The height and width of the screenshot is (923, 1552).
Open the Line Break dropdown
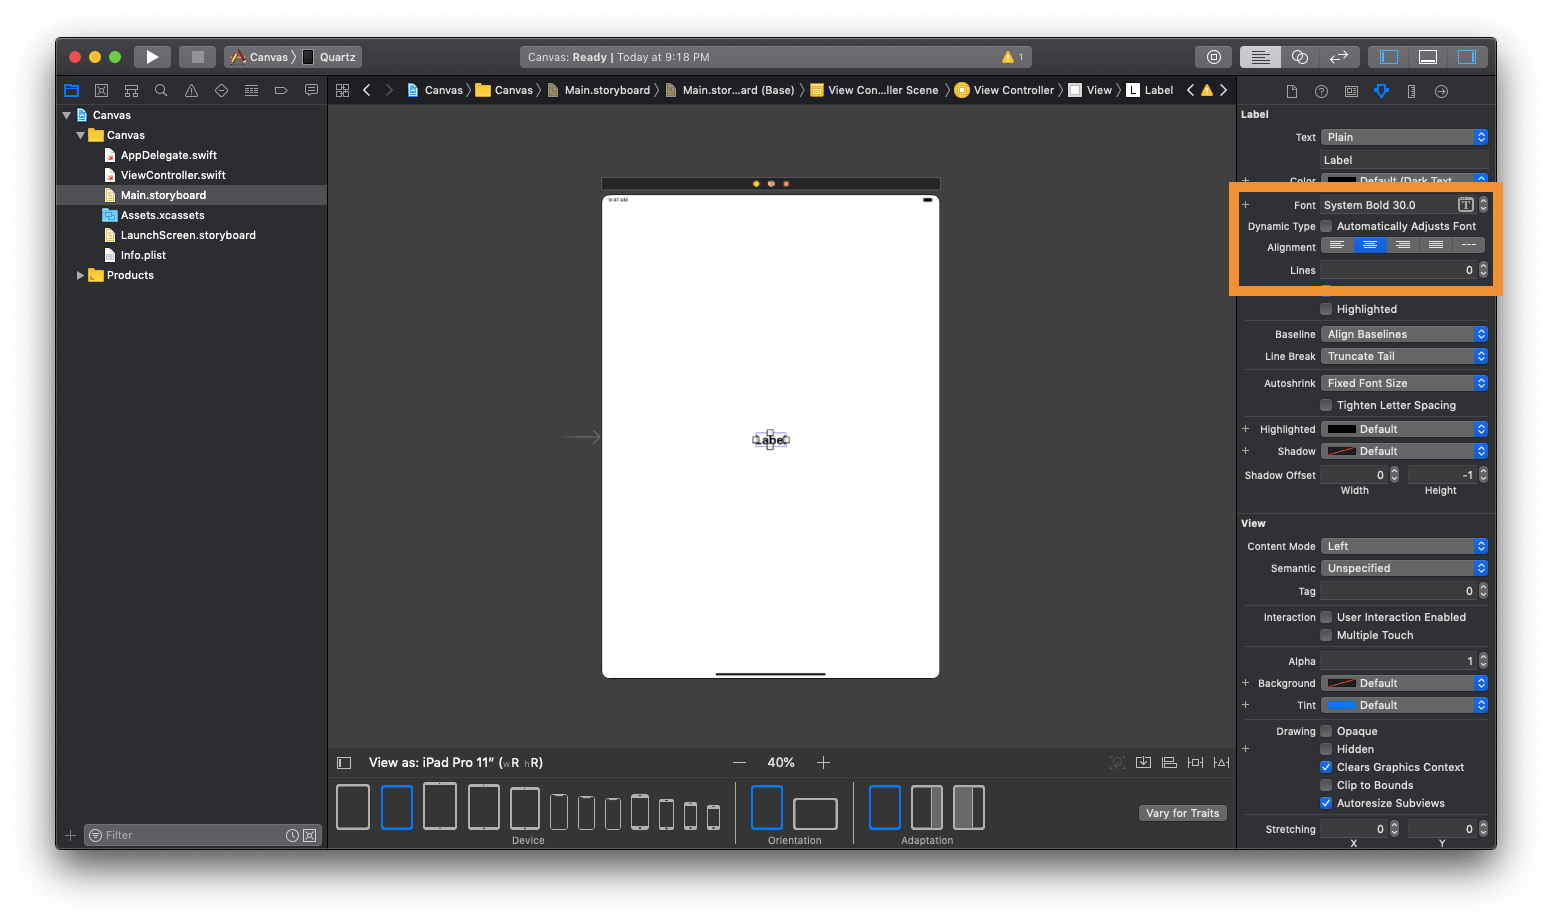coord(1404,356)
